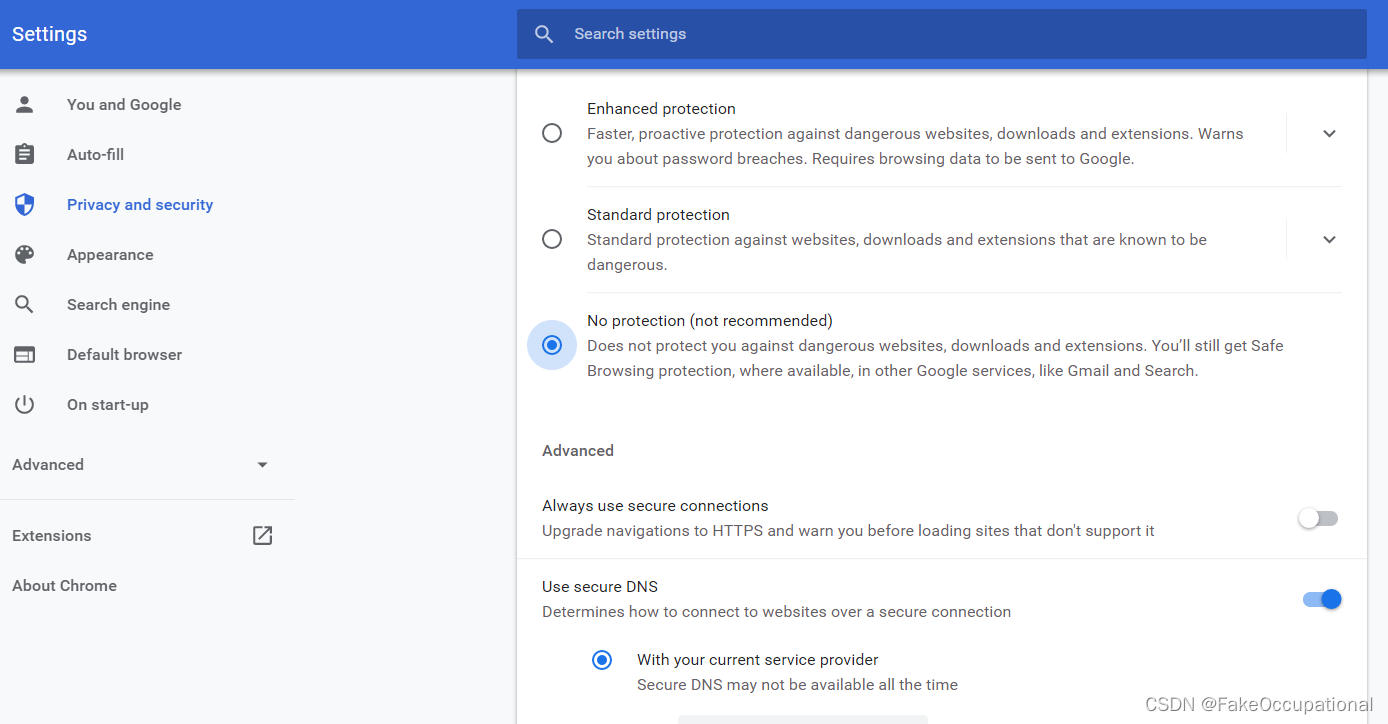This screenshot has height=724, width=1388.
Task: Click the Advanced label in sidebar
Action: pos(48,464)
